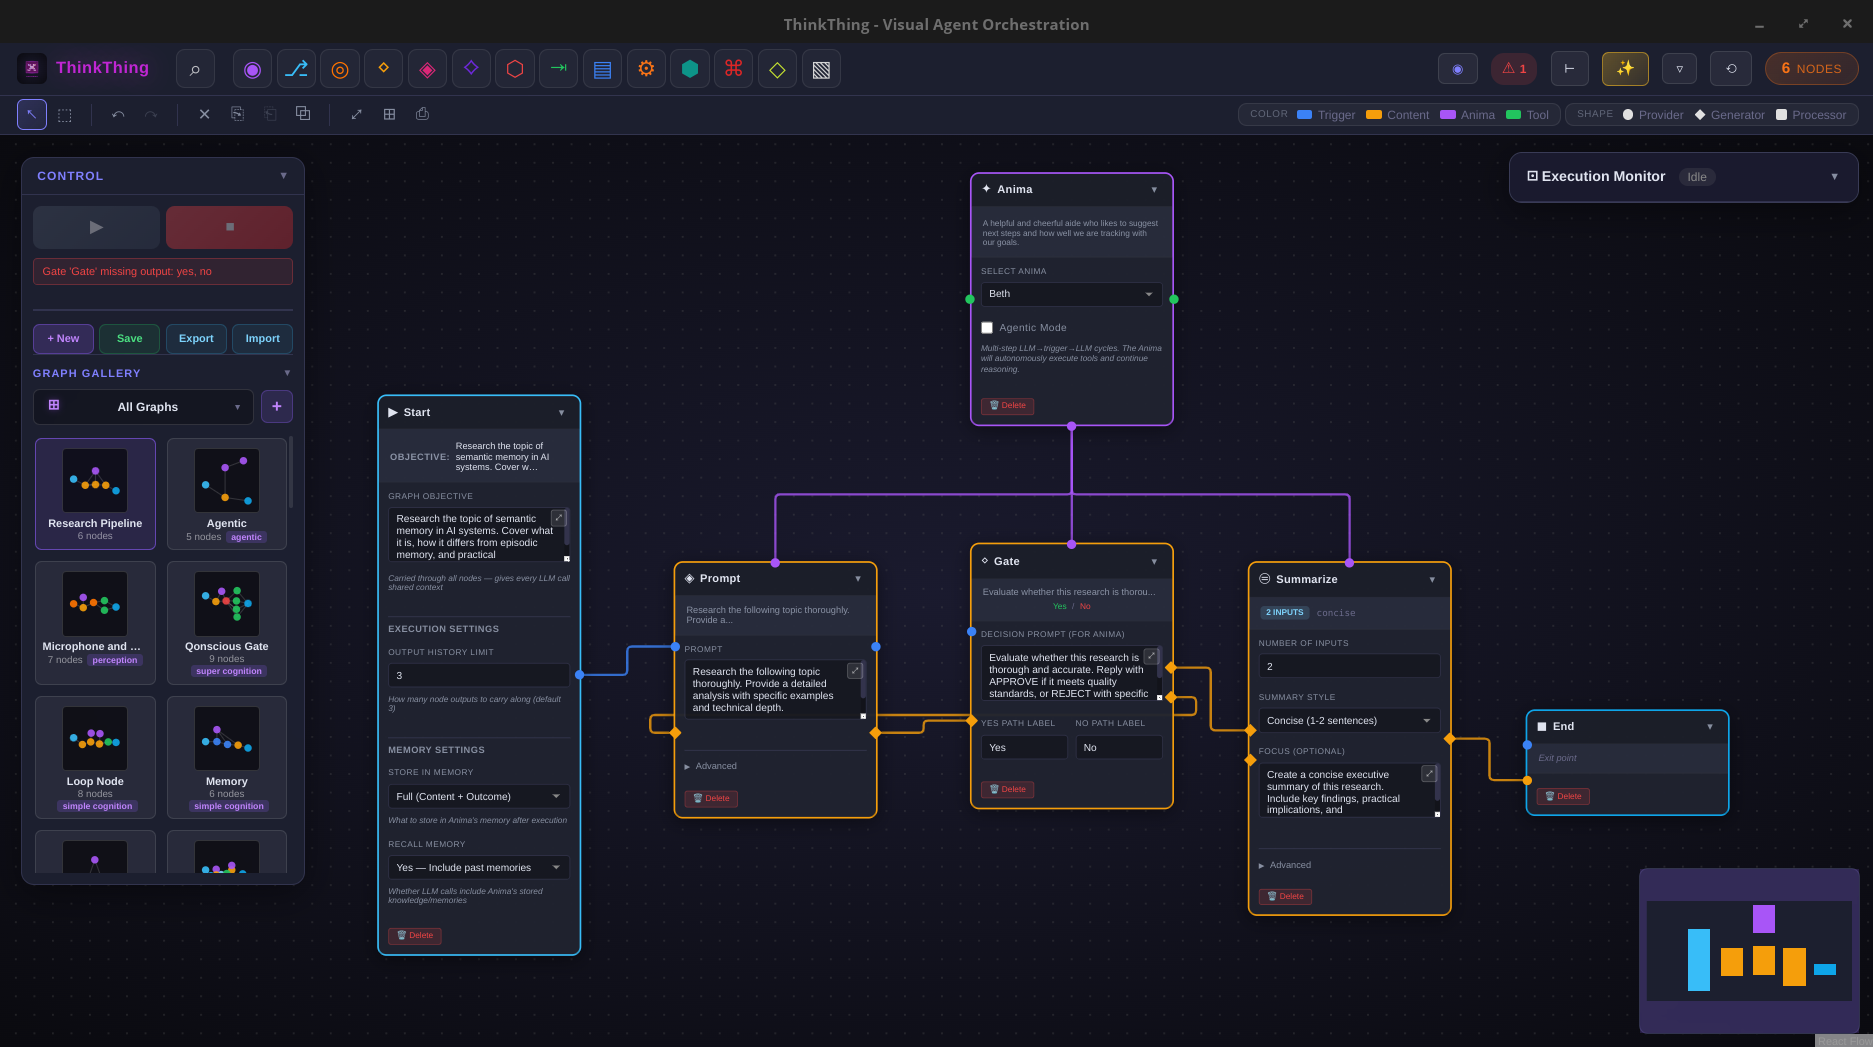Click the red command-symbol node icon

733,69
